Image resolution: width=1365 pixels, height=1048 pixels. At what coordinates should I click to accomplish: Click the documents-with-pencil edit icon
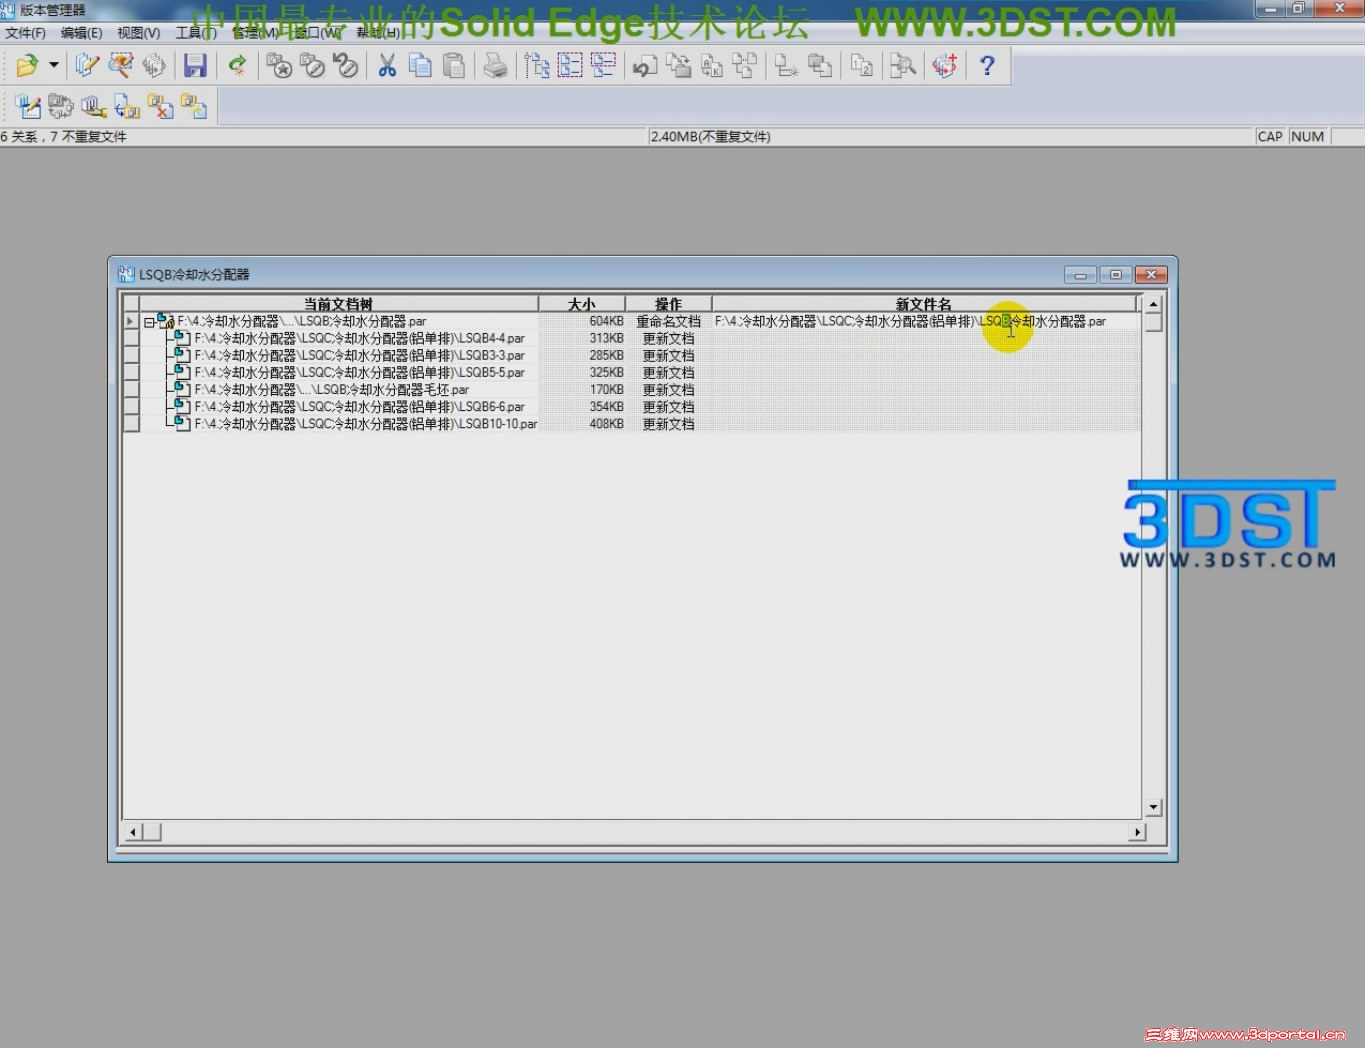87,66
